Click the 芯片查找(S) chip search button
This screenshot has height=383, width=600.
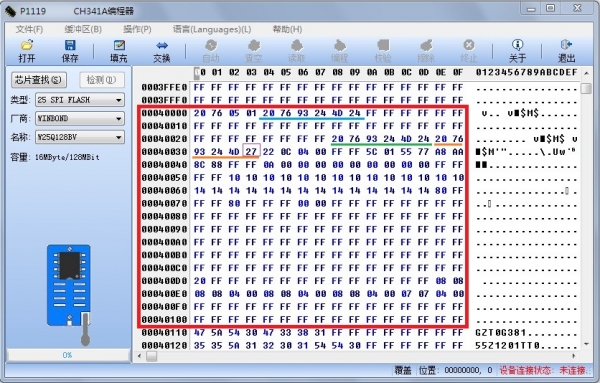coord(39,80)
